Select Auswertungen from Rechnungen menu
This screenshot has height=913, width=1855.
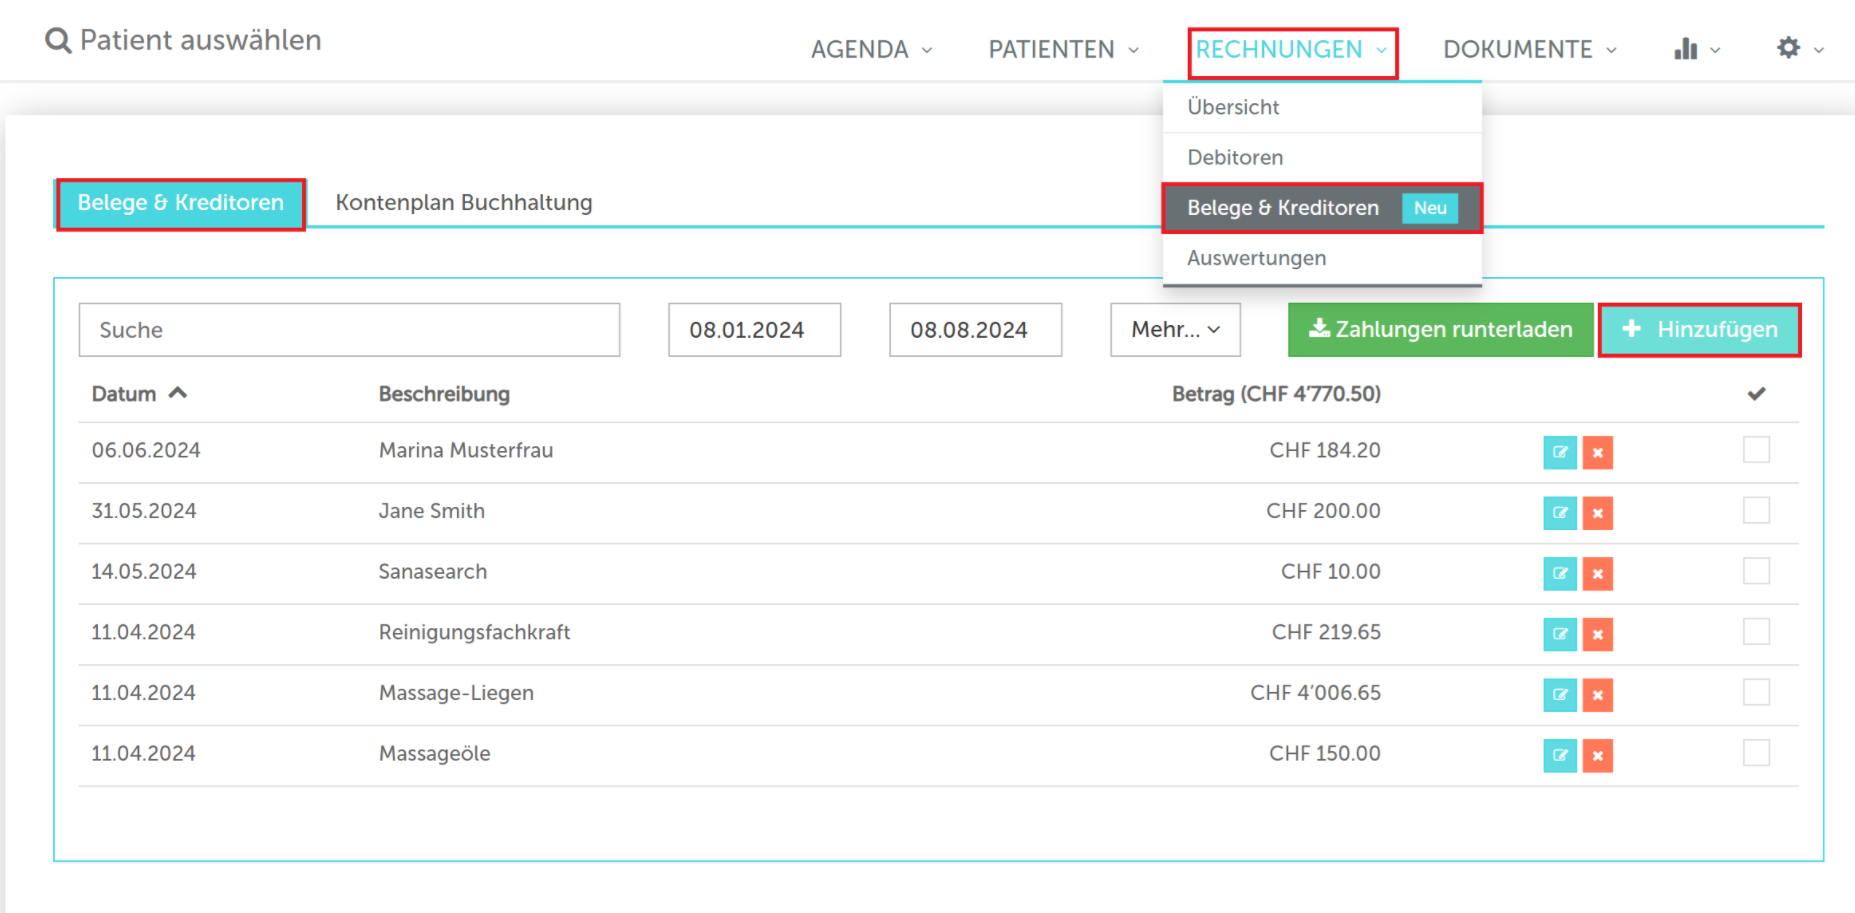pos(1322,258)
